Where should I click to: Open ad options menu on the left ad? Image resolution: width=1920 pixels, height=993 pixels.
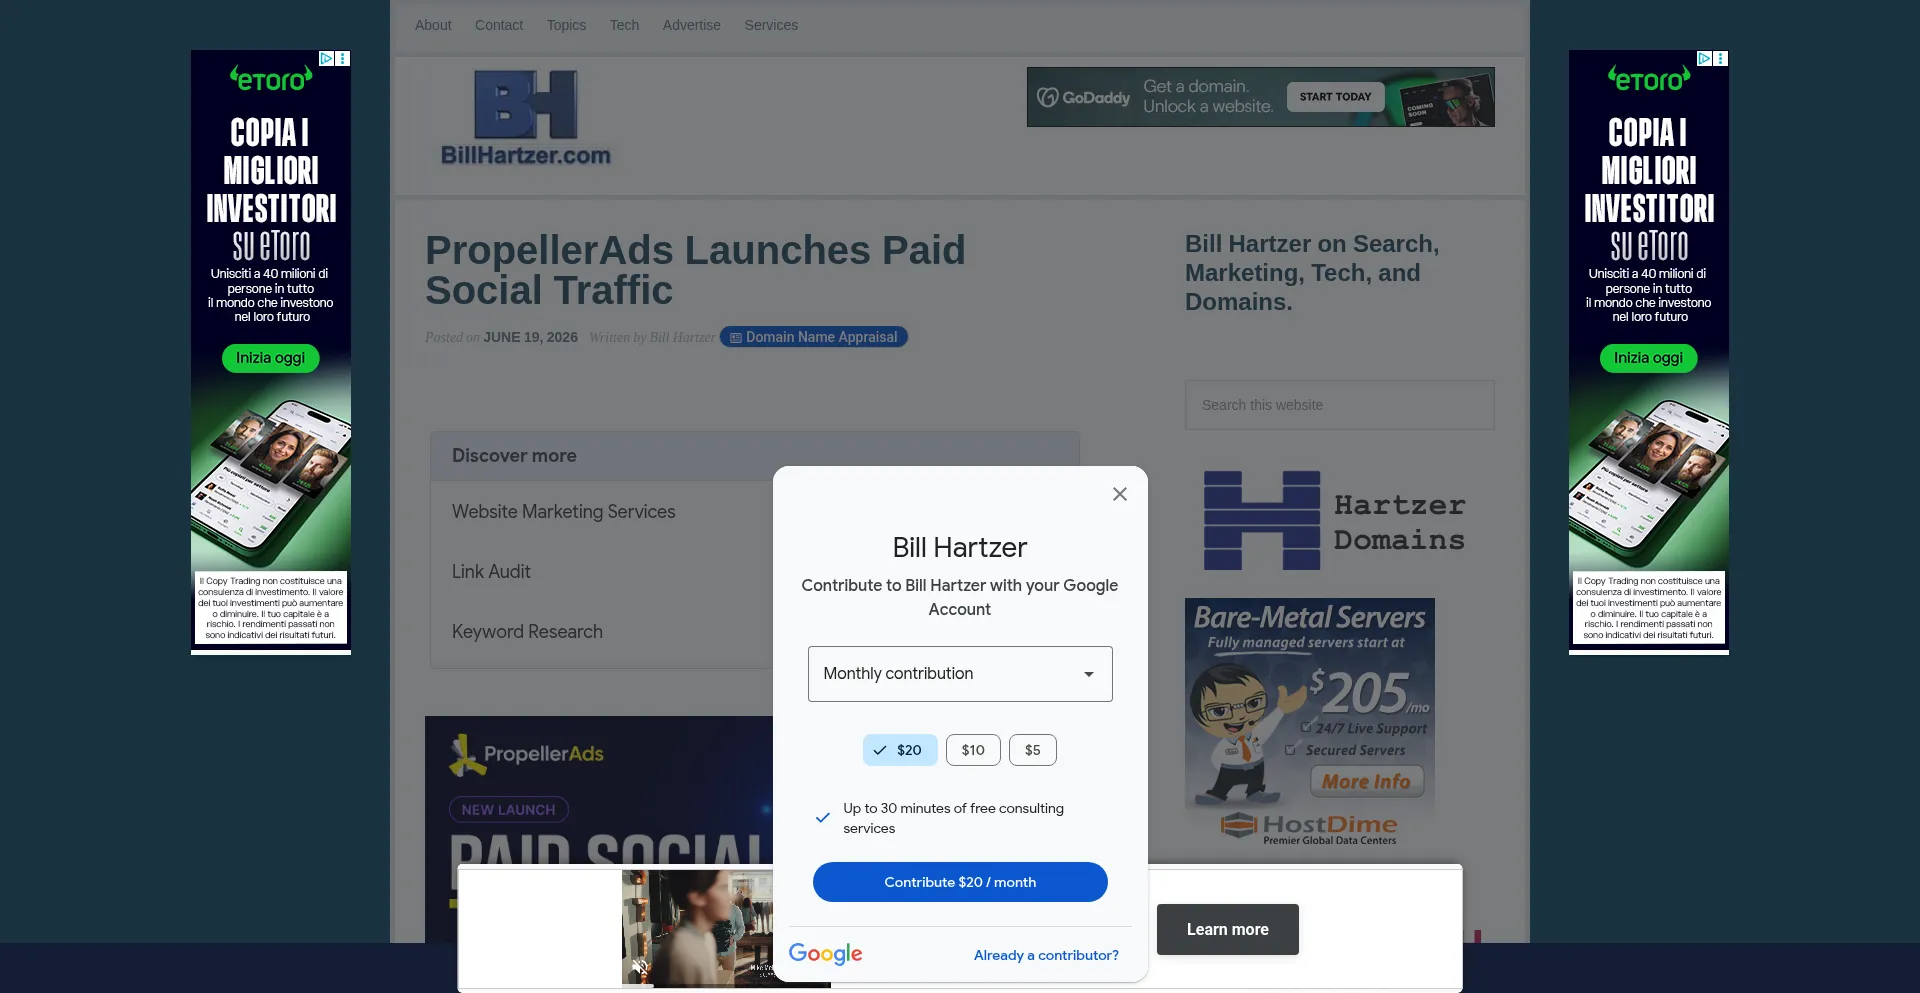[x=343, y=59]
